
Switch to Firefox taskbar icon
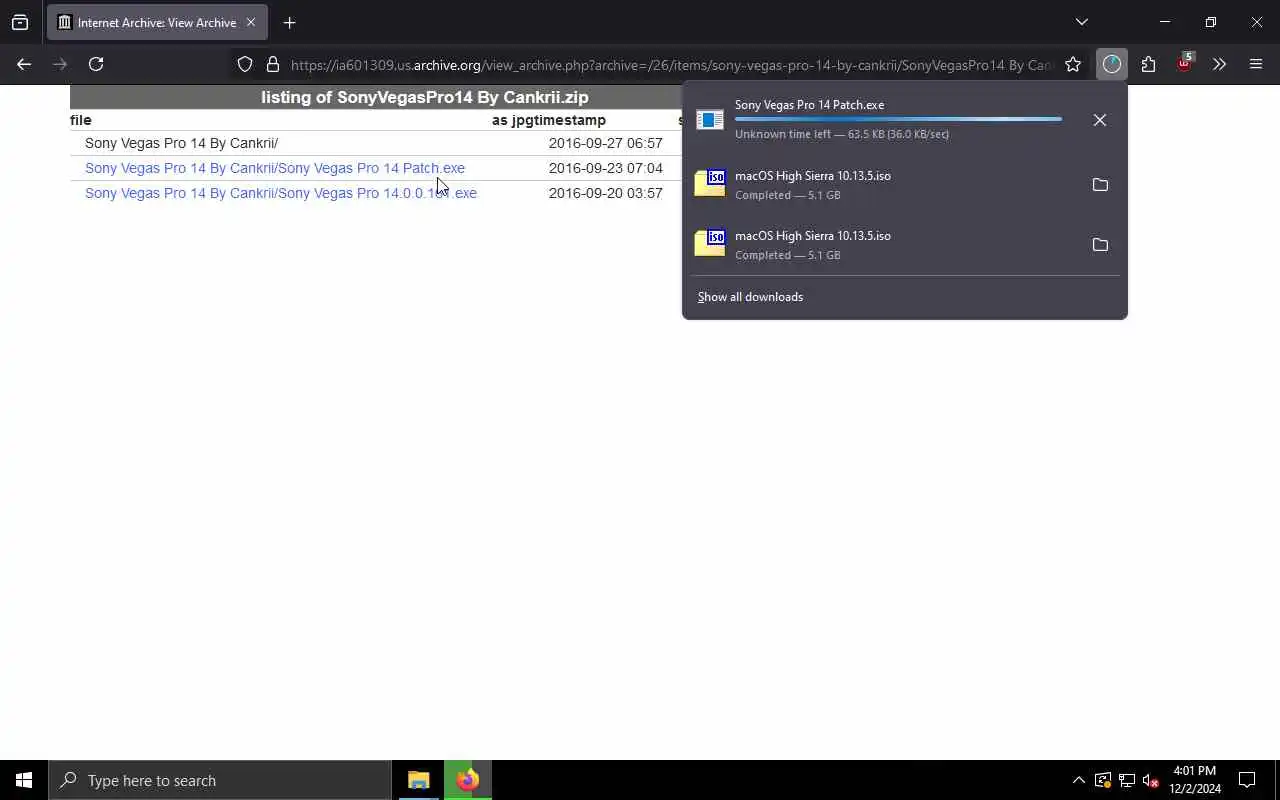coord(468,780)
